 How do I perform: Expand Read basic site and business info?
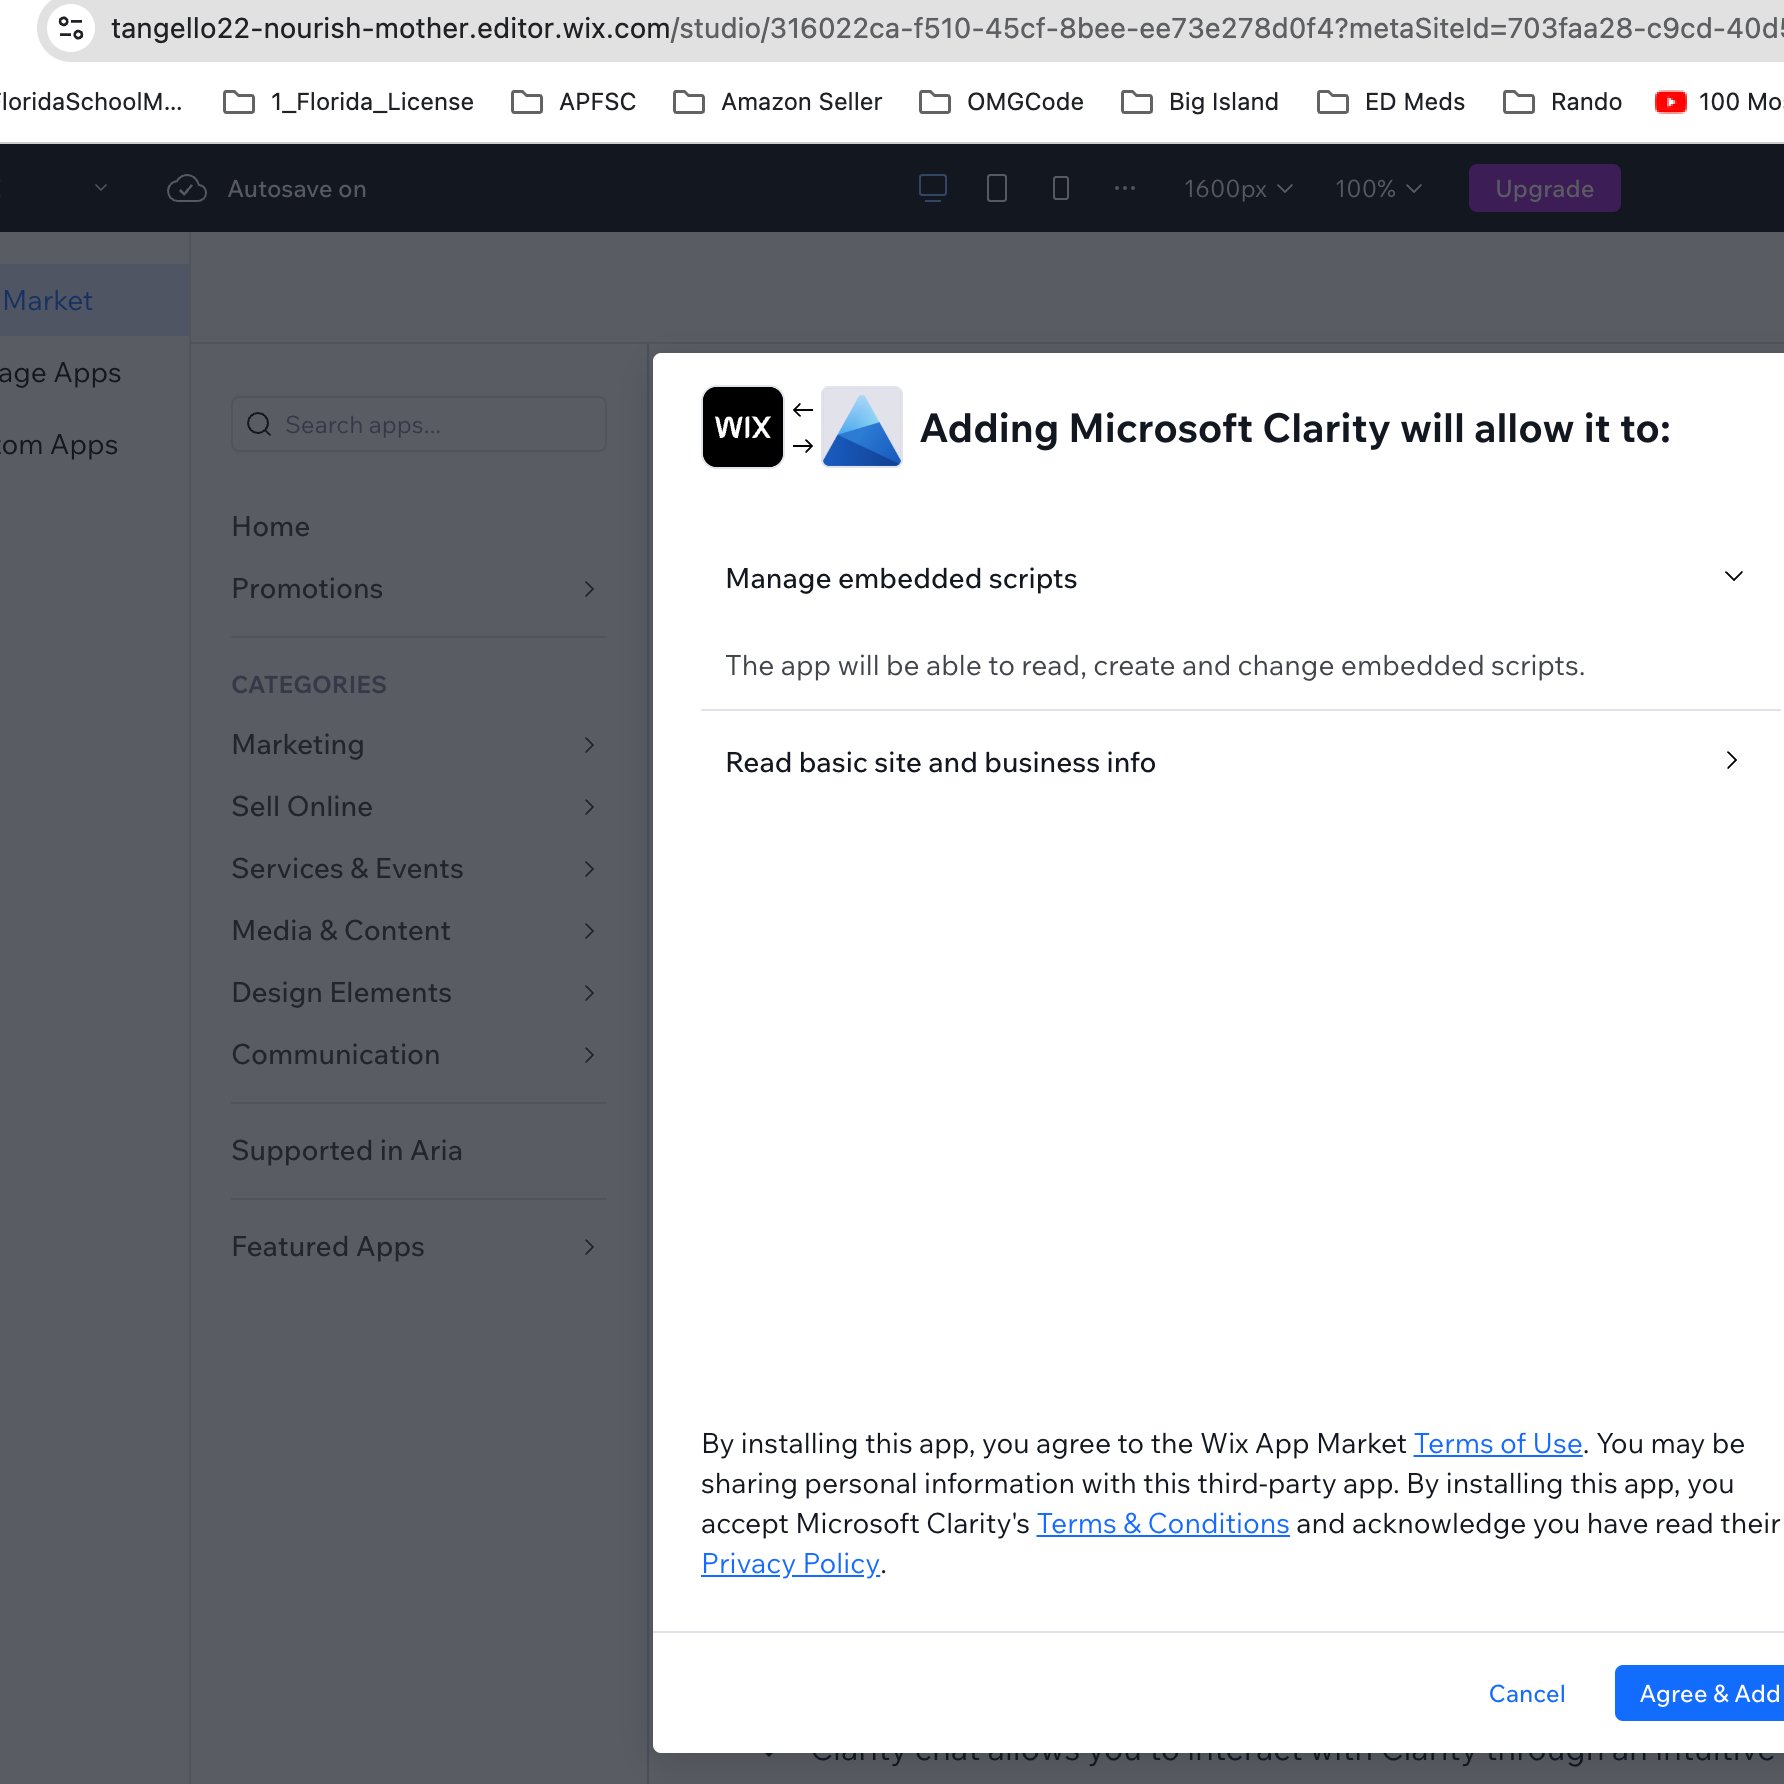click(x=1731, y=761)
